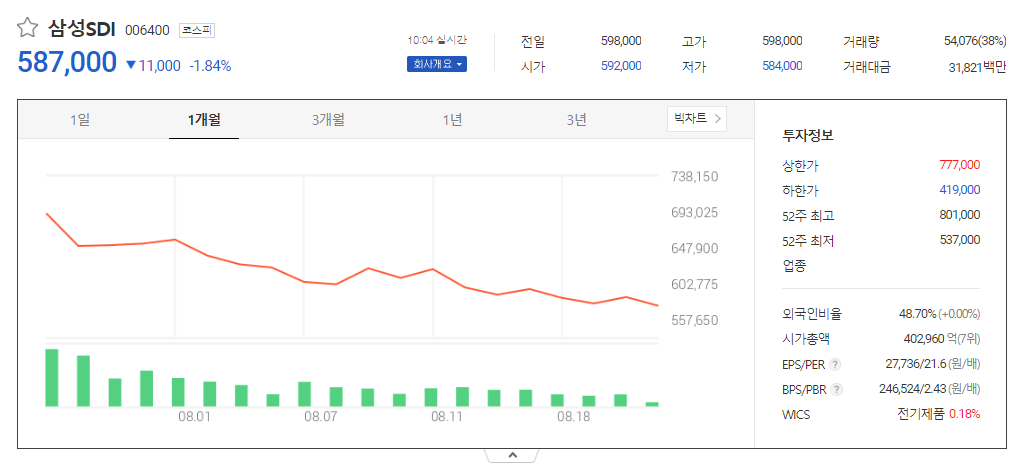The height and width of the screenshot is (472, 1019).
Task: Click the 557,650 y-axis price label
Action: [694, 321]
